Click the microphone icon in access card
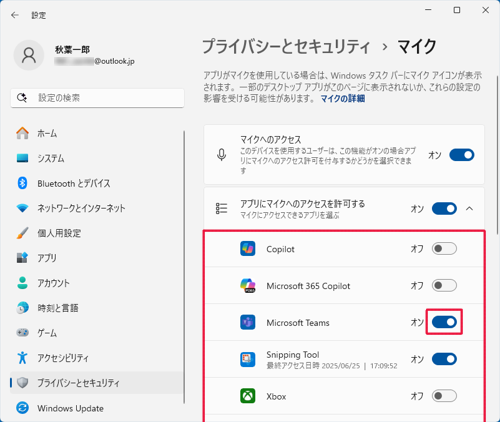 point(221,155)
